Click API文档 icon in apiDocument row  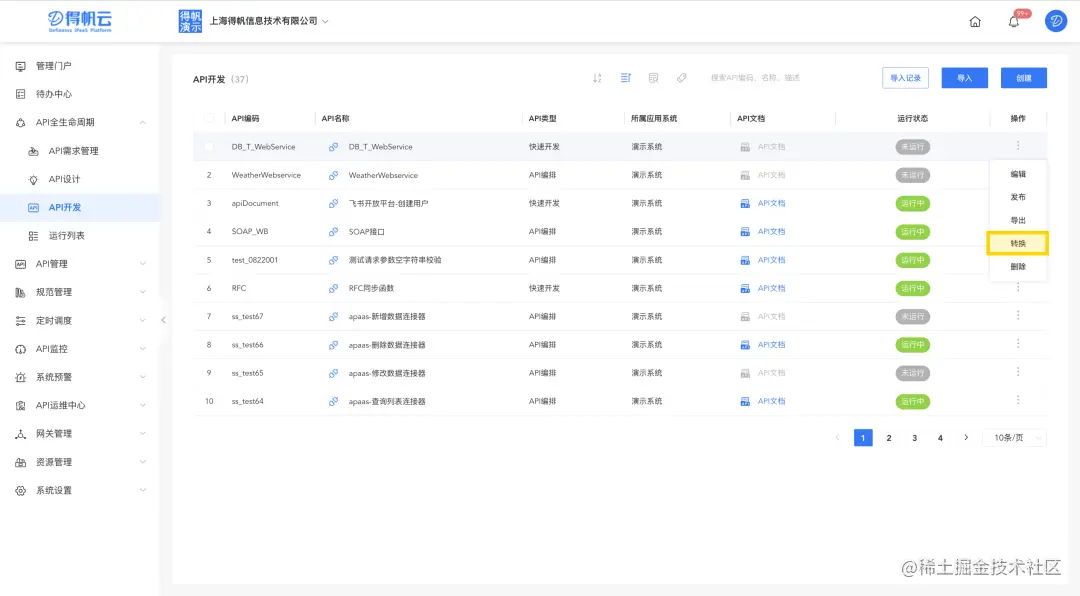pyautogui.click(x=745, y=203)
